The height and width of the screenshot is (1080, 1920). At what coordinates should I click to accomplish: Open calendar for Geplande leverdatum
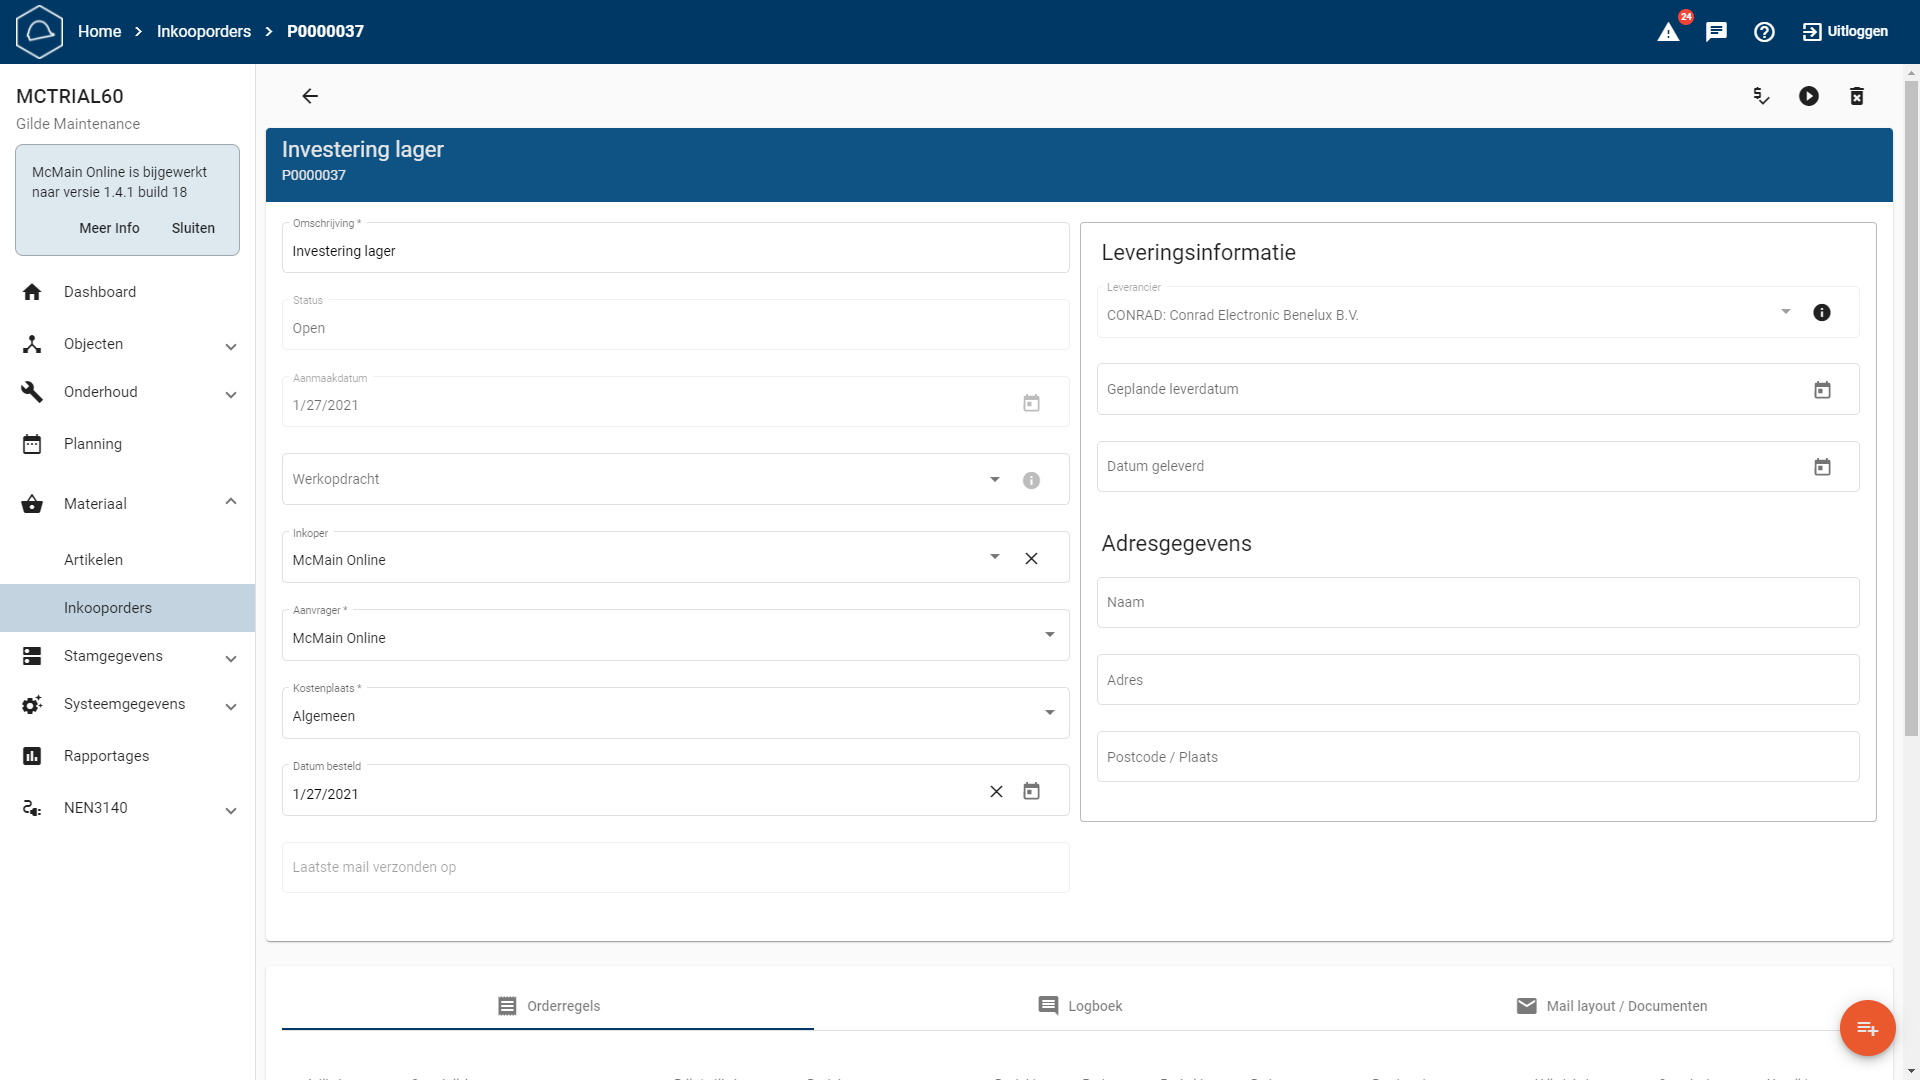point(1822,390)
